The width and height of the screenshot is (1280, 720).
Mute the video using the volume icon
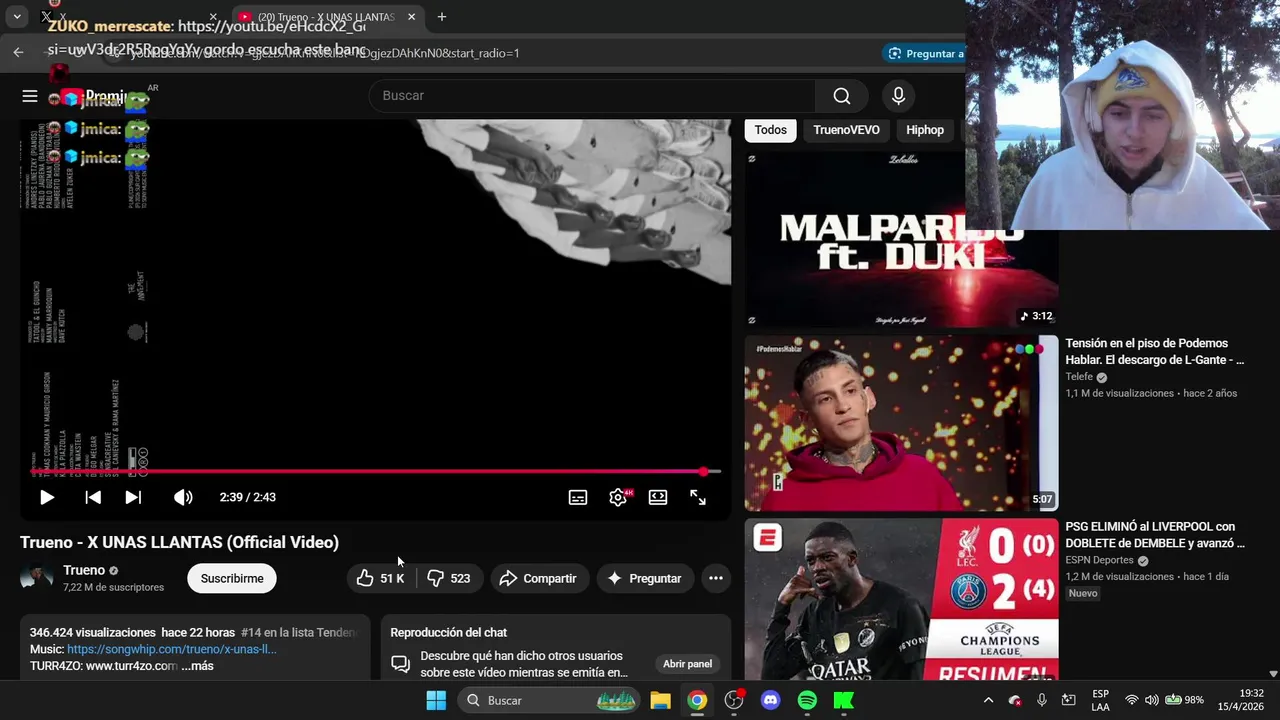click(x=183, y=497)
